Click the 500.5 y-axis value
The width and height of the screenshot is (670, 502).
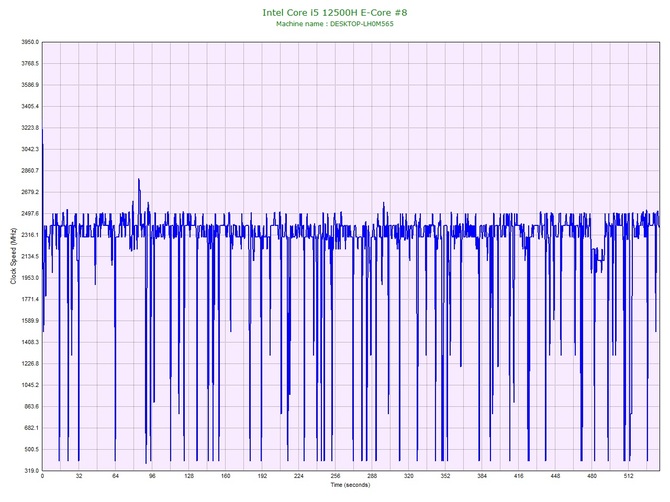click(x=31, y=449)
